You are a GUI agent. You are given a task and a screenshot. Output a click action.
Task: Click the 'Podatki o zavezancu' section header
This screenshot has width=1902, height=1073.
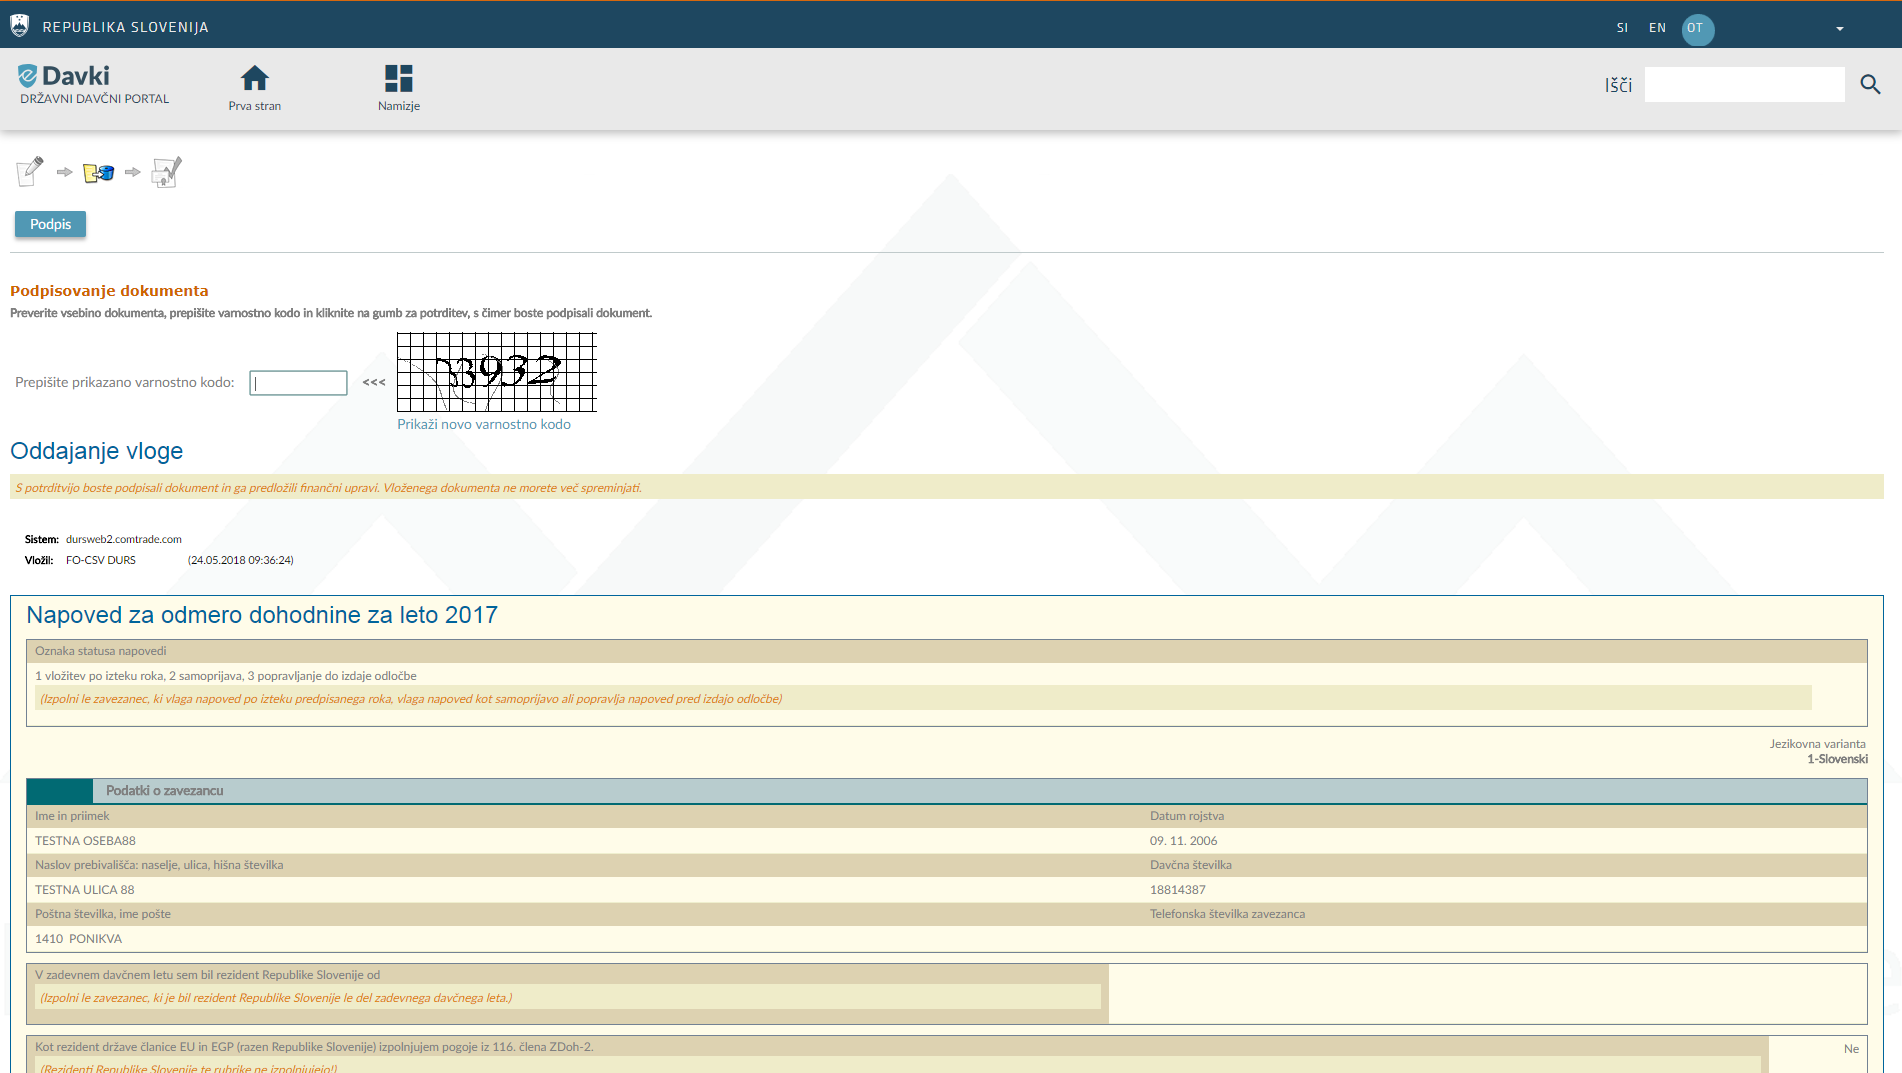tap(165, 791)
